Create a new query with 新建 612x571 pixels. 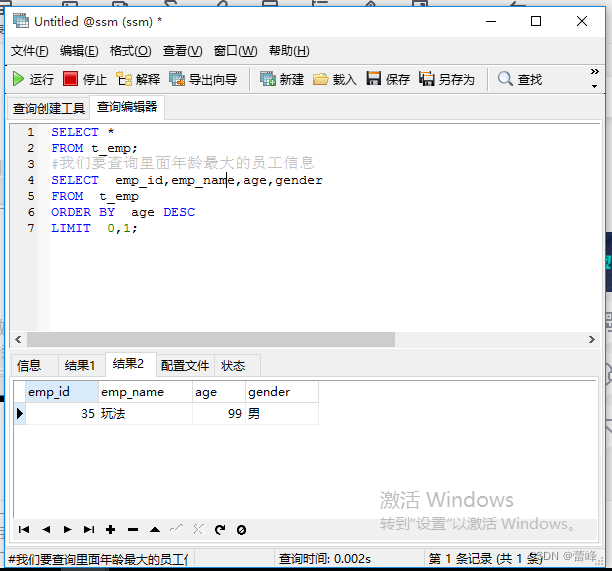point(282,79)
